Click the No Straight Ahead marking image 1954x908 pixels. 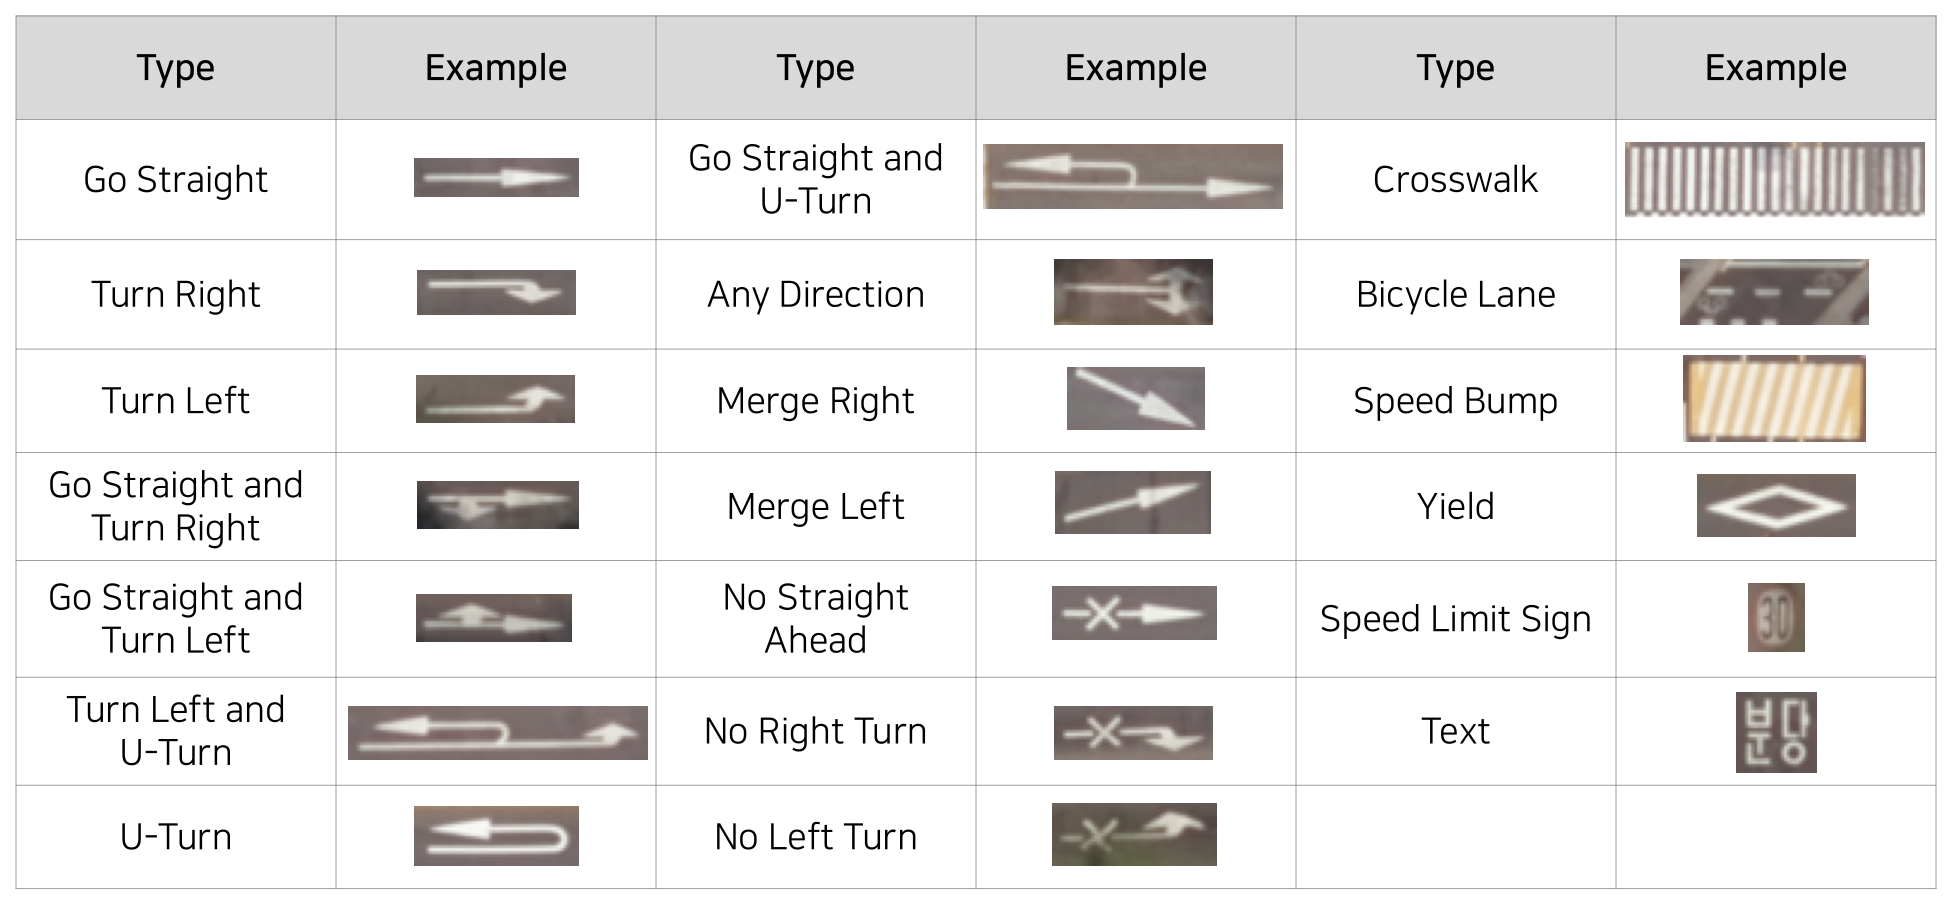(x=1134, y=613)
